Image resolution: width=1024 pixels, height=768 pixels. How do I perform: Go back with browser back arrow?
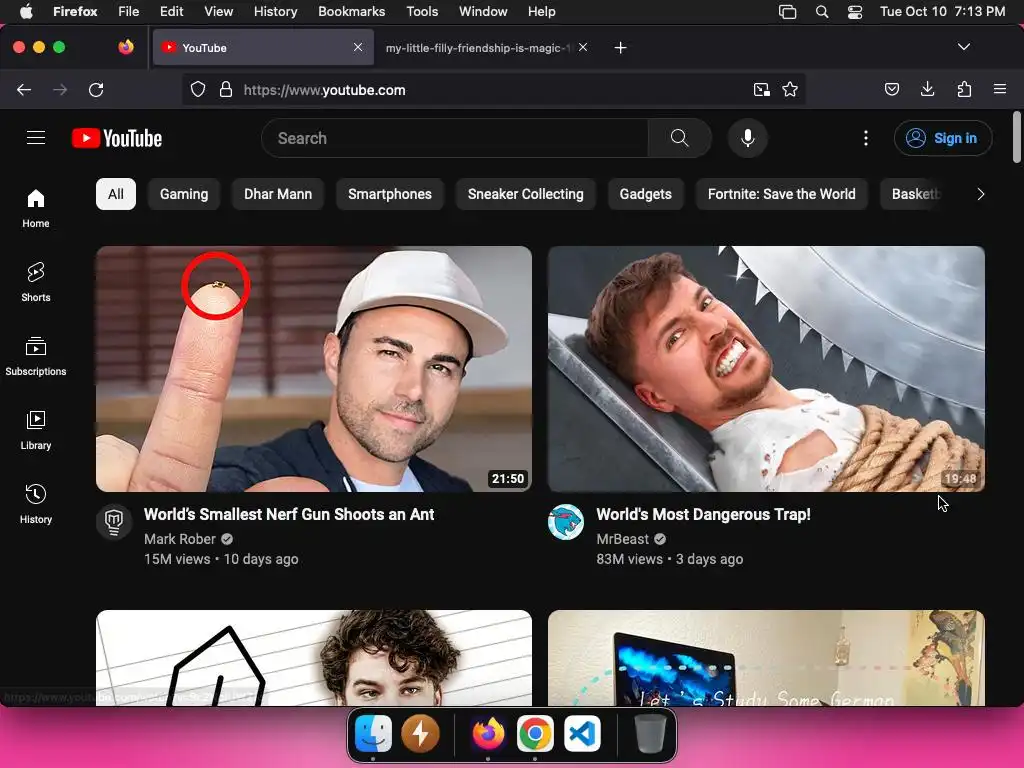(x=24, y=89)
